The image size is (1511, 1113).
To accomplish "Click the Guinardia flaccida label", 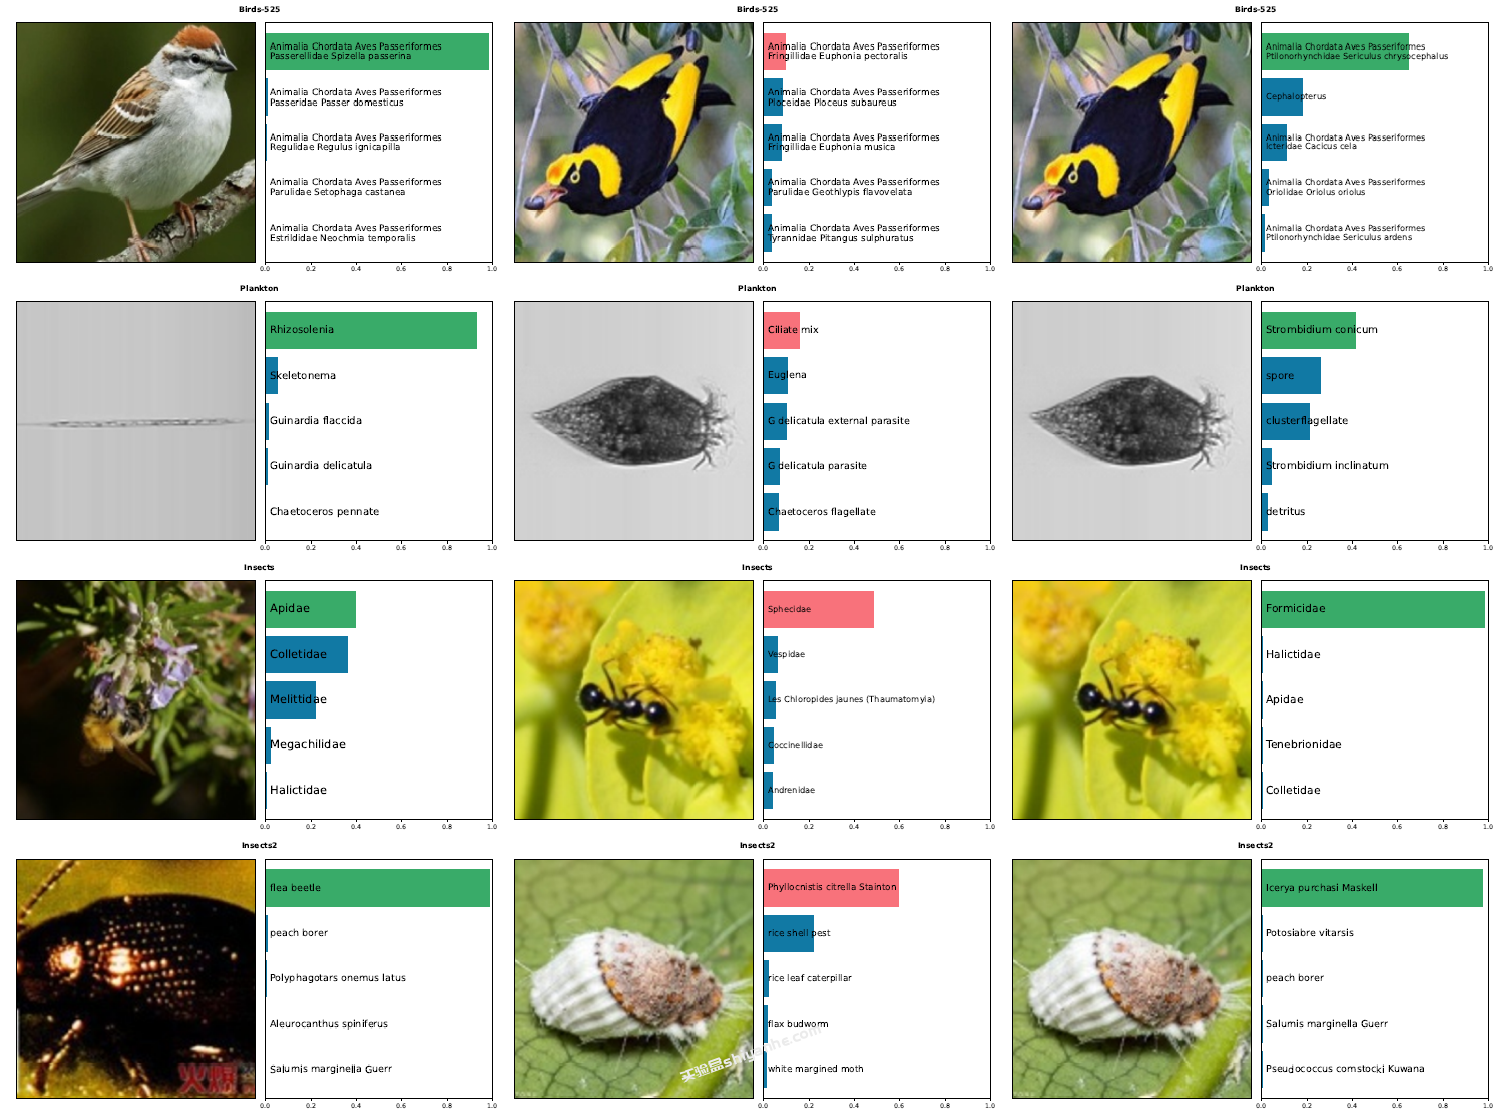I will pyautogui.click(x=316, y=421).
